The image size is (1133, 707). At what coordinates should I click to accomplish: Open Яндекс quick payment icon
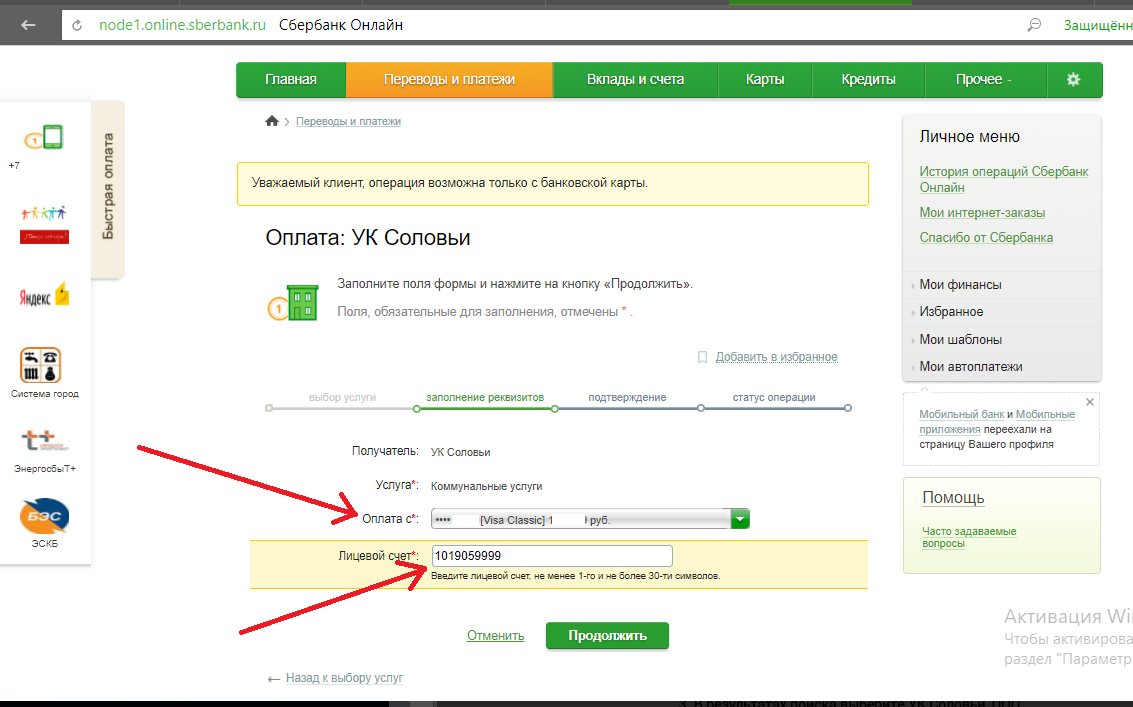44,294
